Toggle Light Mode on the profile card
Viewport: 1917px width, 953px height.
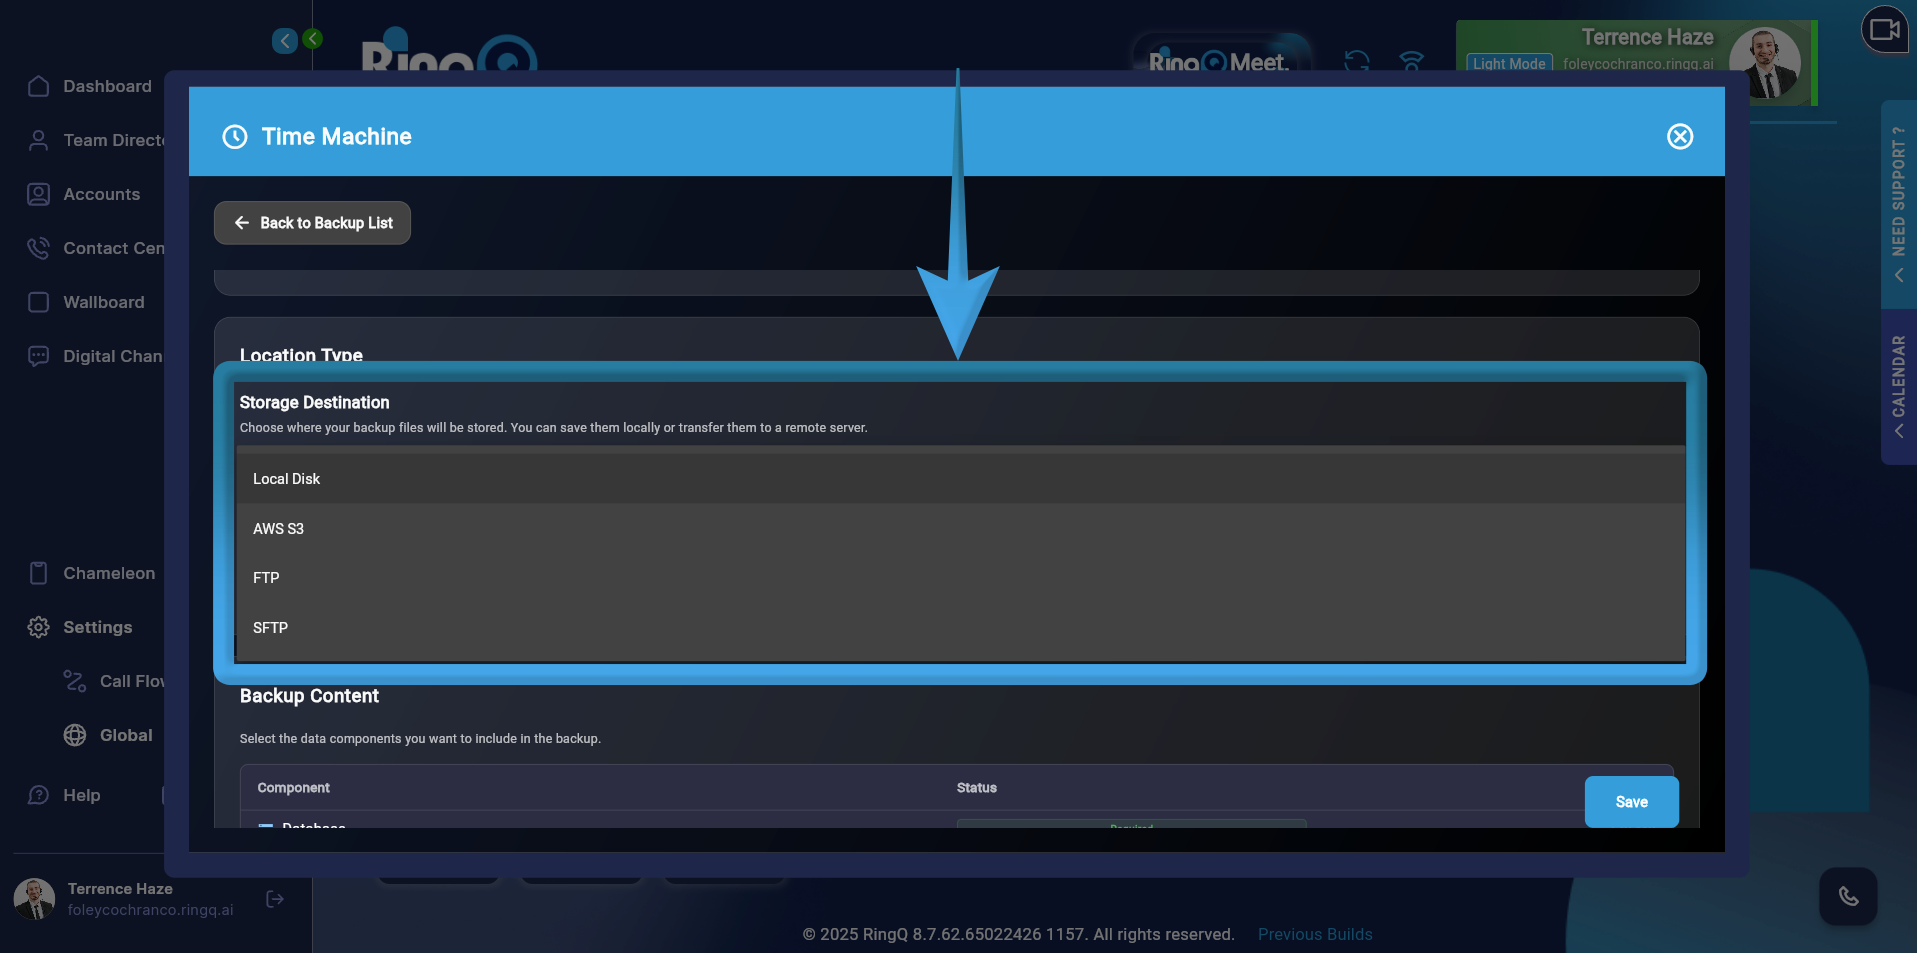pos(1508,63)
